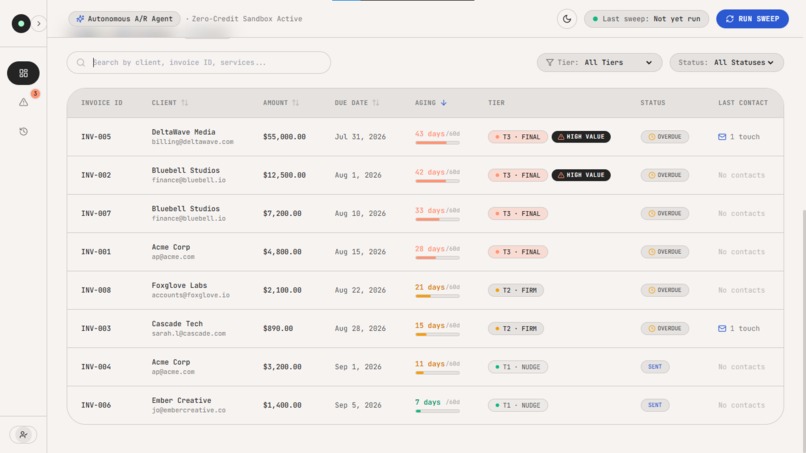Screen dimensions: 806x453
Task: Click the Sent status of INV-006
Action: (655, 405)
